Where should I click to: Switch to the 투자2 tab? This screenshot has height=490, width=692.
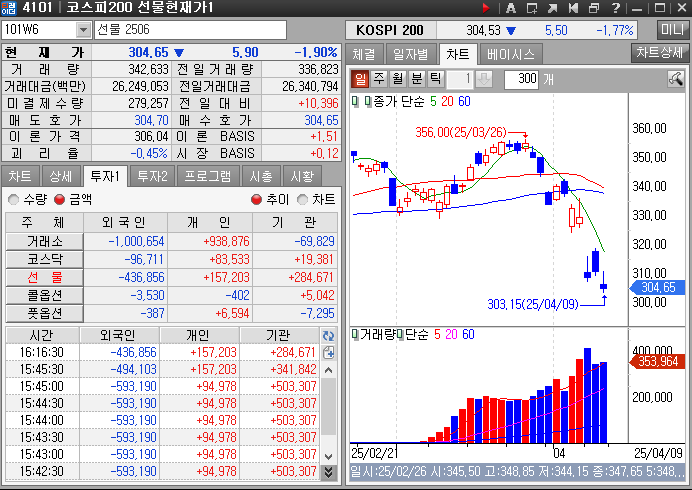coord(152,177)
